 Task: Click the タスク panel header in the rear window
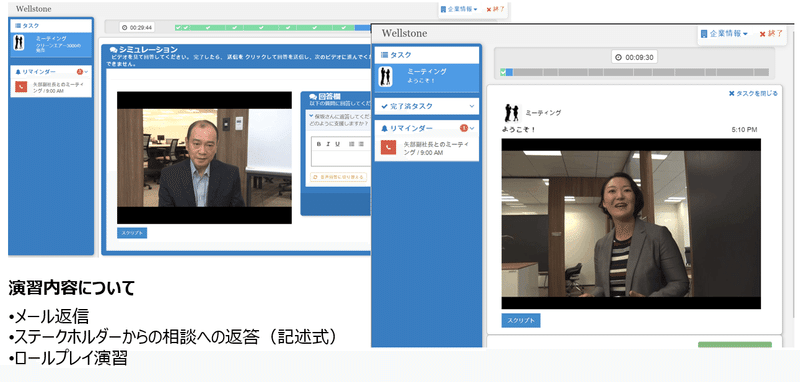tap(51, 26)
